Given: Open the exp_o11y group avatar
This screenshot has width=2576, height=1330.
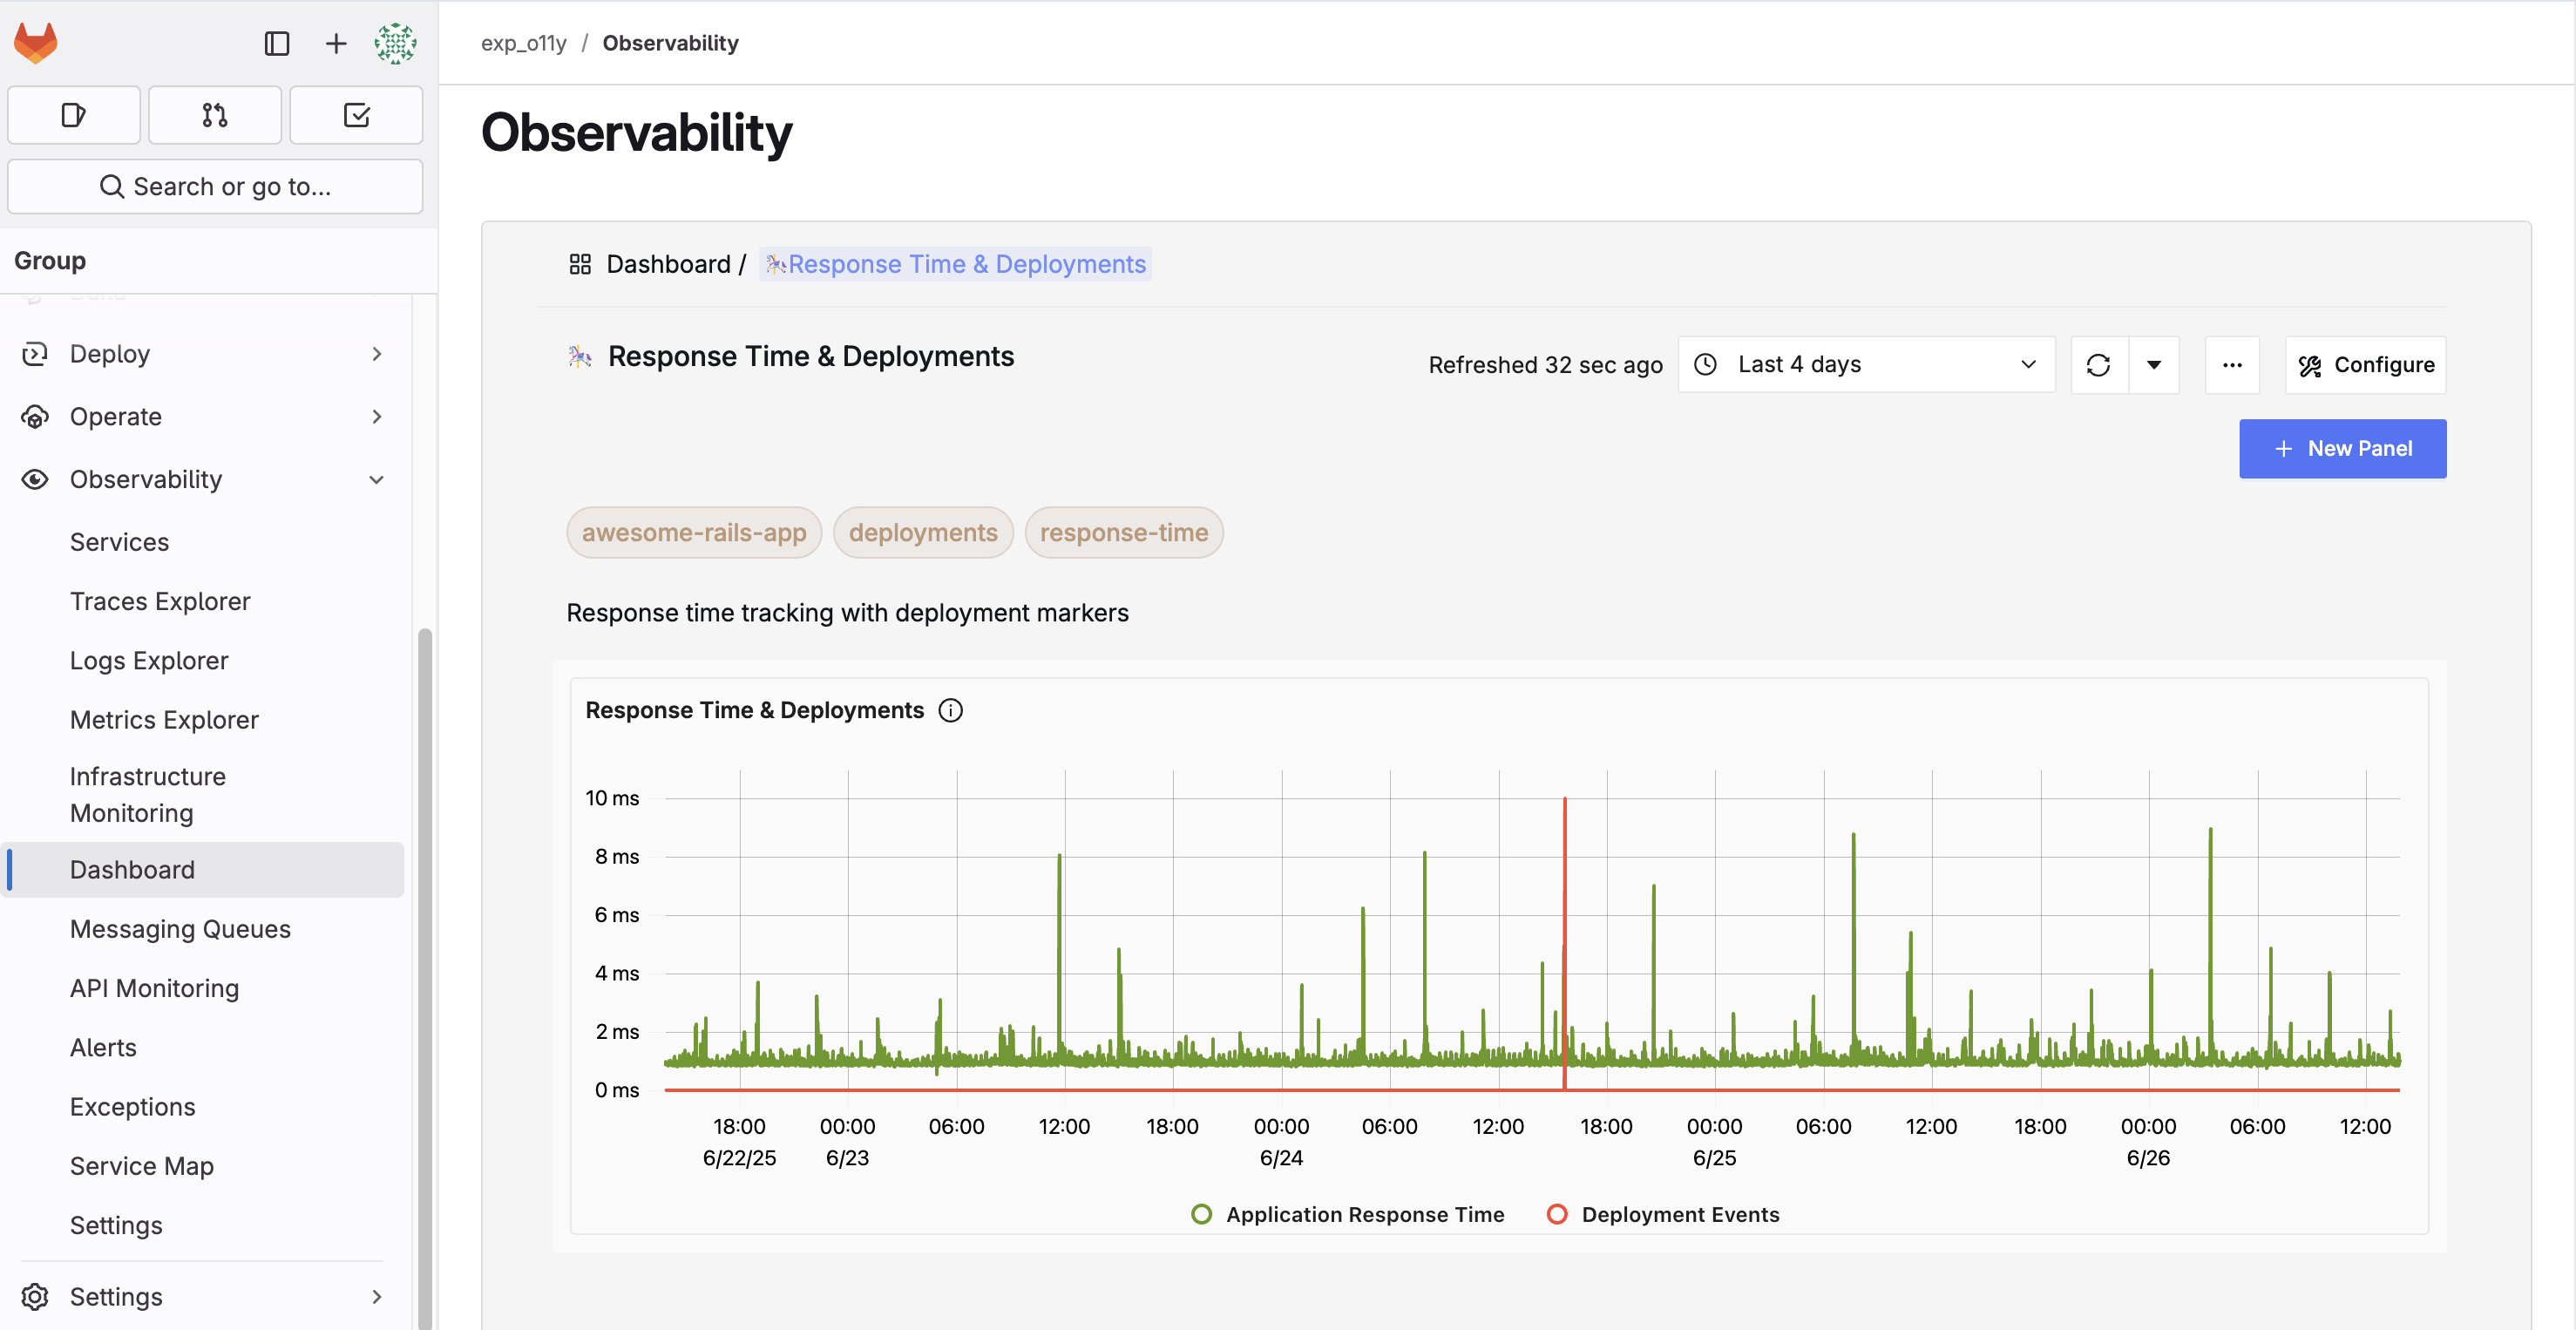Looking at the screenshot, I should click(x=396, y=43).
